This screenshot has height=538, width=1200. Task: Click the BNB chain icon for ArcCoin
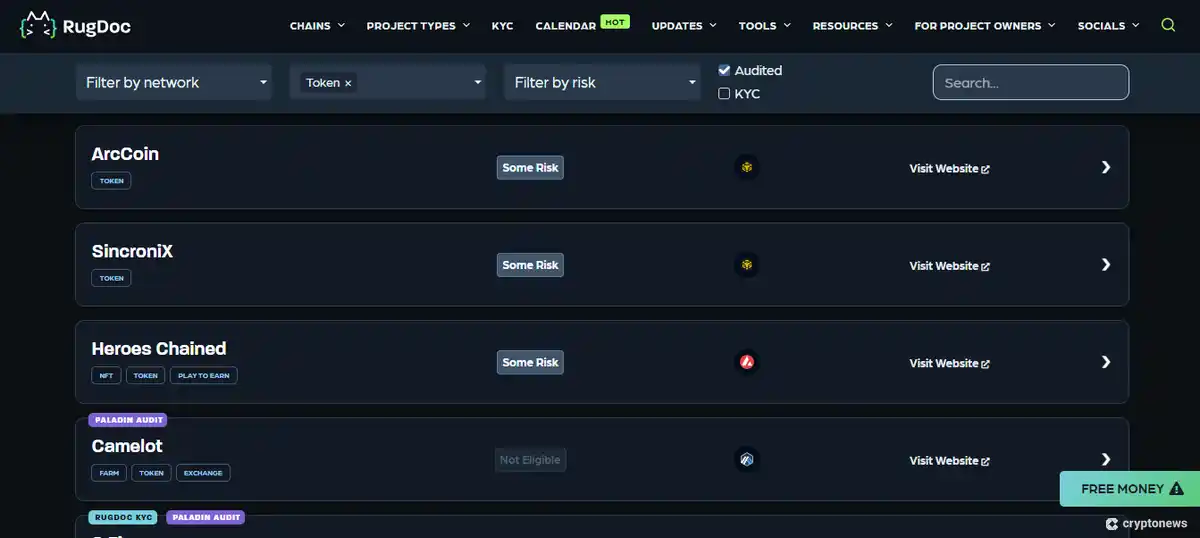point(746,167)
